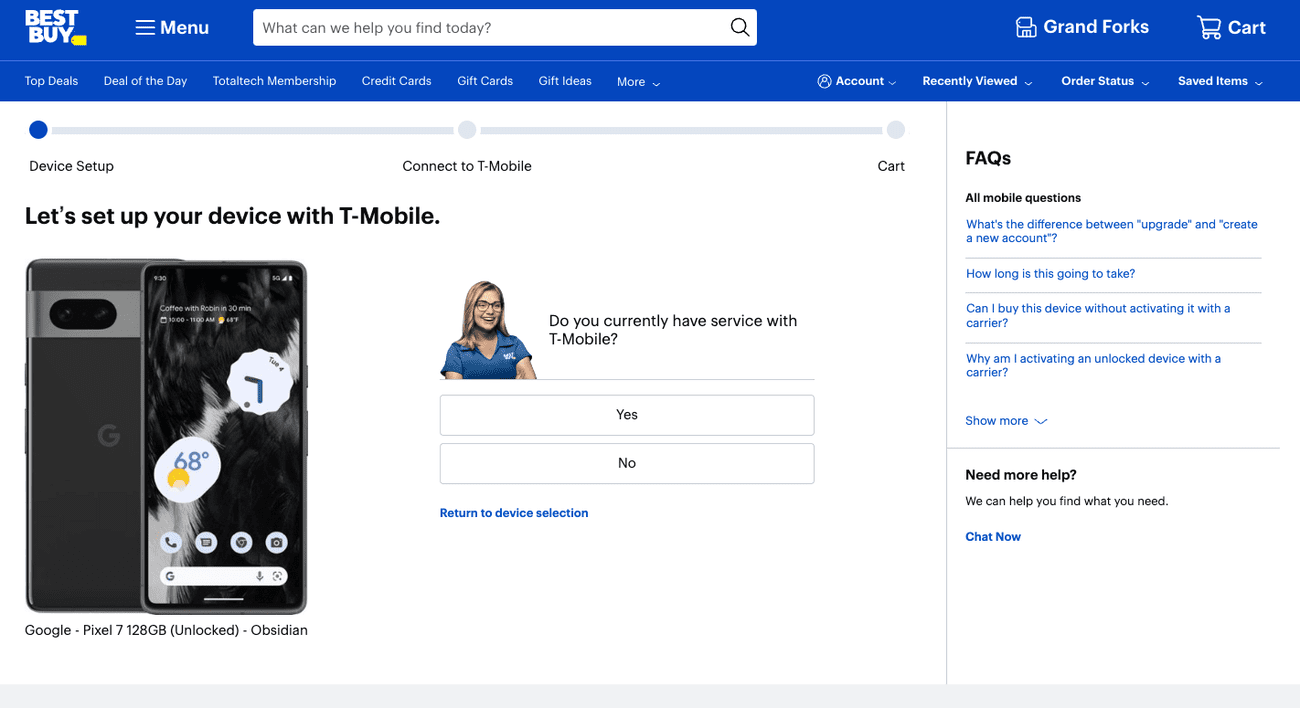The image size is (1300, 708).
Task: Click the Show more chevron in FAQs
Action: pos(1040,421)
